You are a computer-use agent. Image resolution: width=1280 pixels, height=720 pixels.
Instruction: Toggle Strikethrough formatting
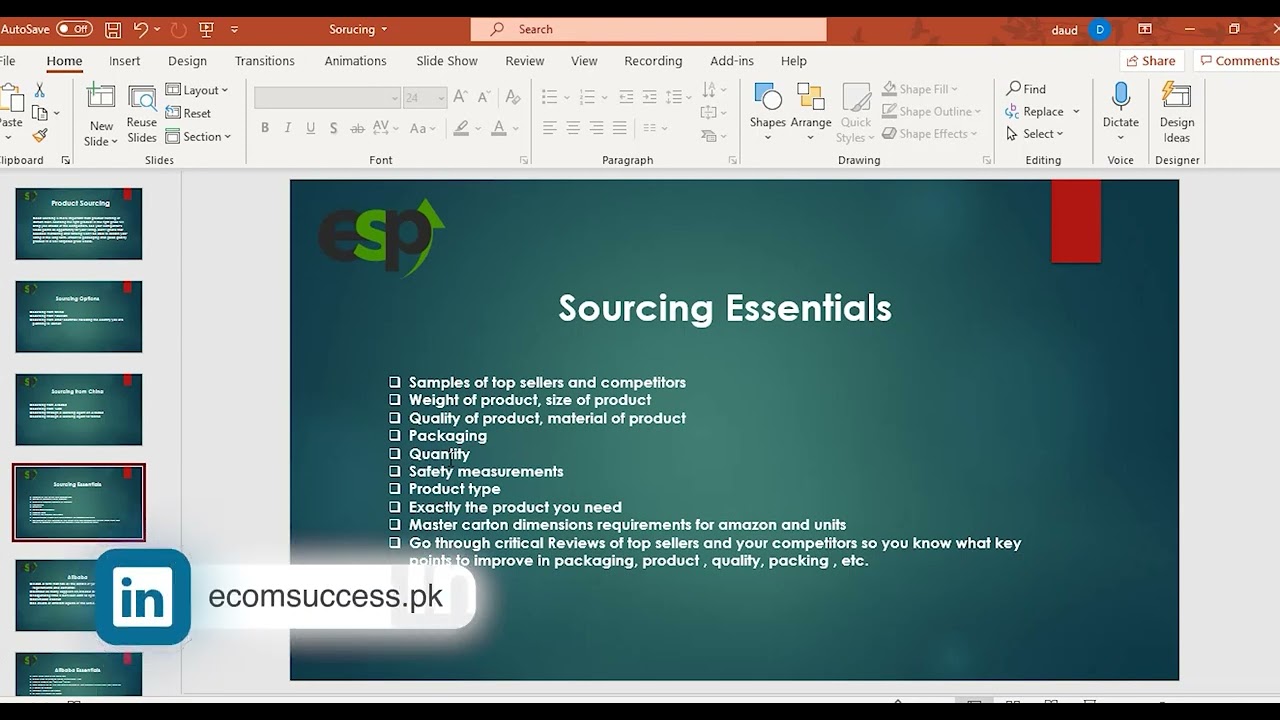(357, 128)
